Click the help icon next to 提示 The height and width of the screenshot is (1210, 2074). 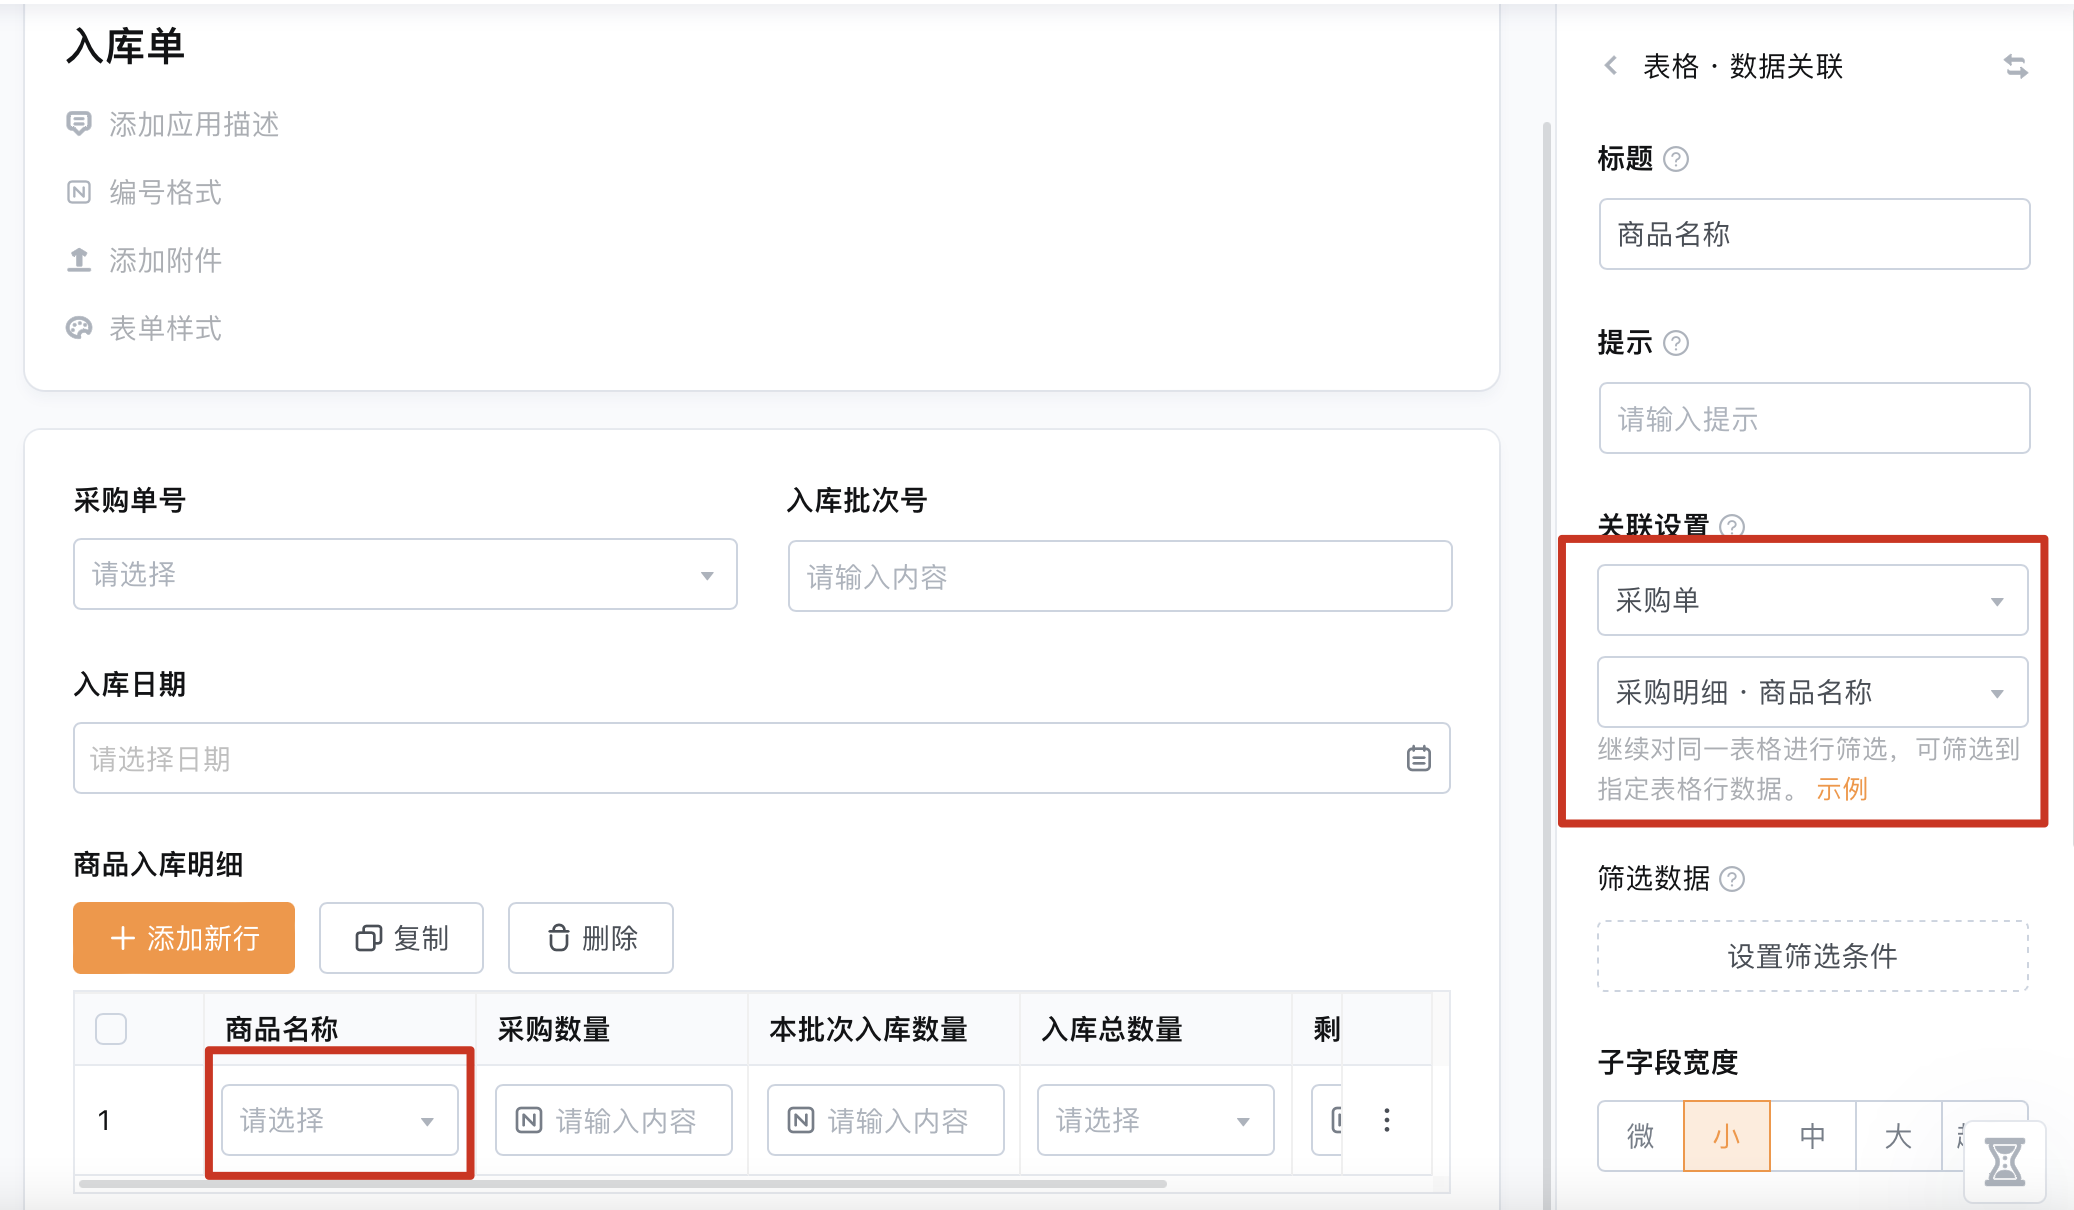tap(1676, 343)
